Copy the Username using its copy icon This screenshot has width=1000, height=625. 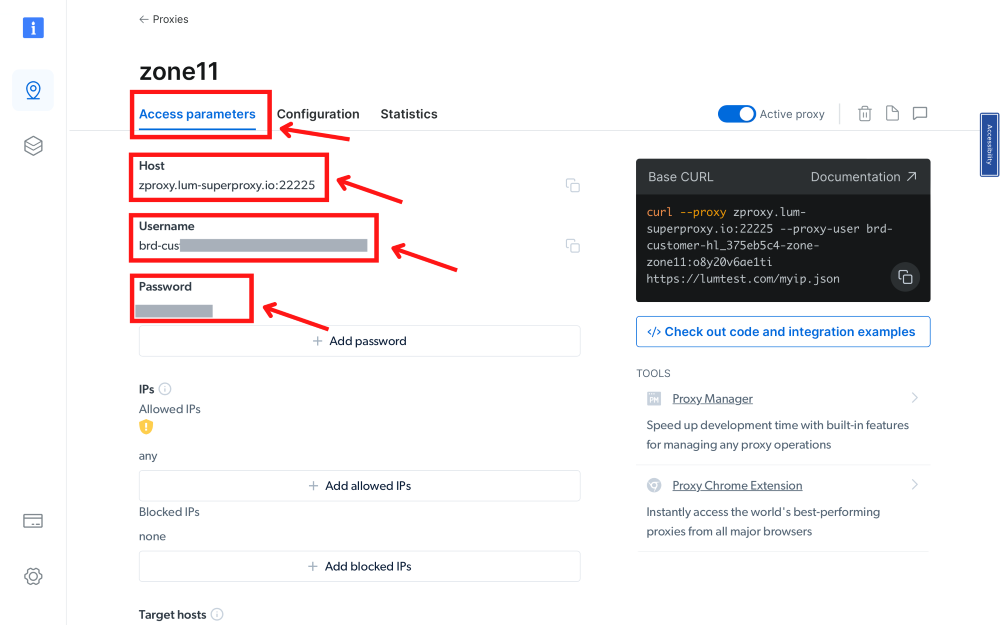click(x=572, y=245)
